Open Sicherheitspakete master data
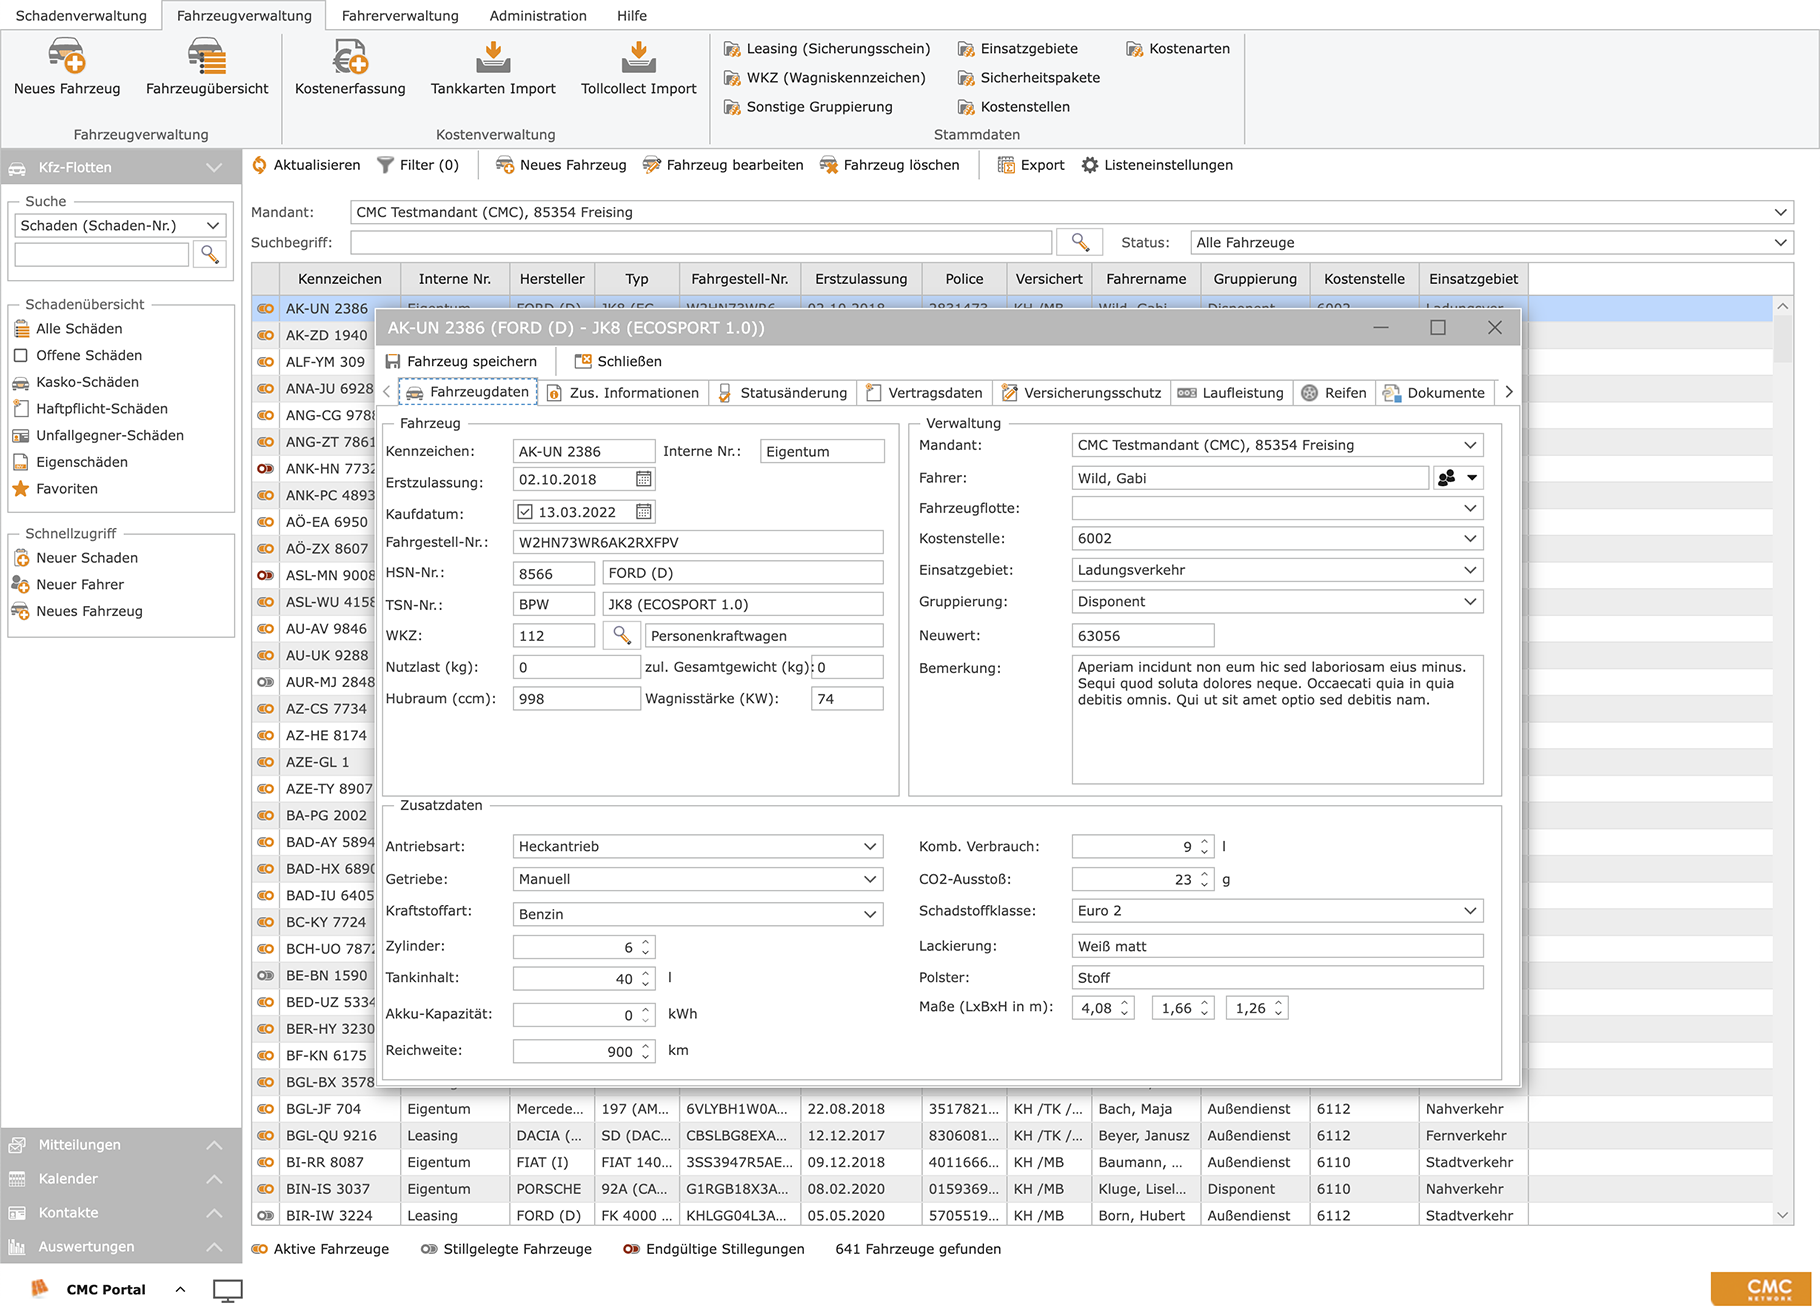 click(1029, 77)
